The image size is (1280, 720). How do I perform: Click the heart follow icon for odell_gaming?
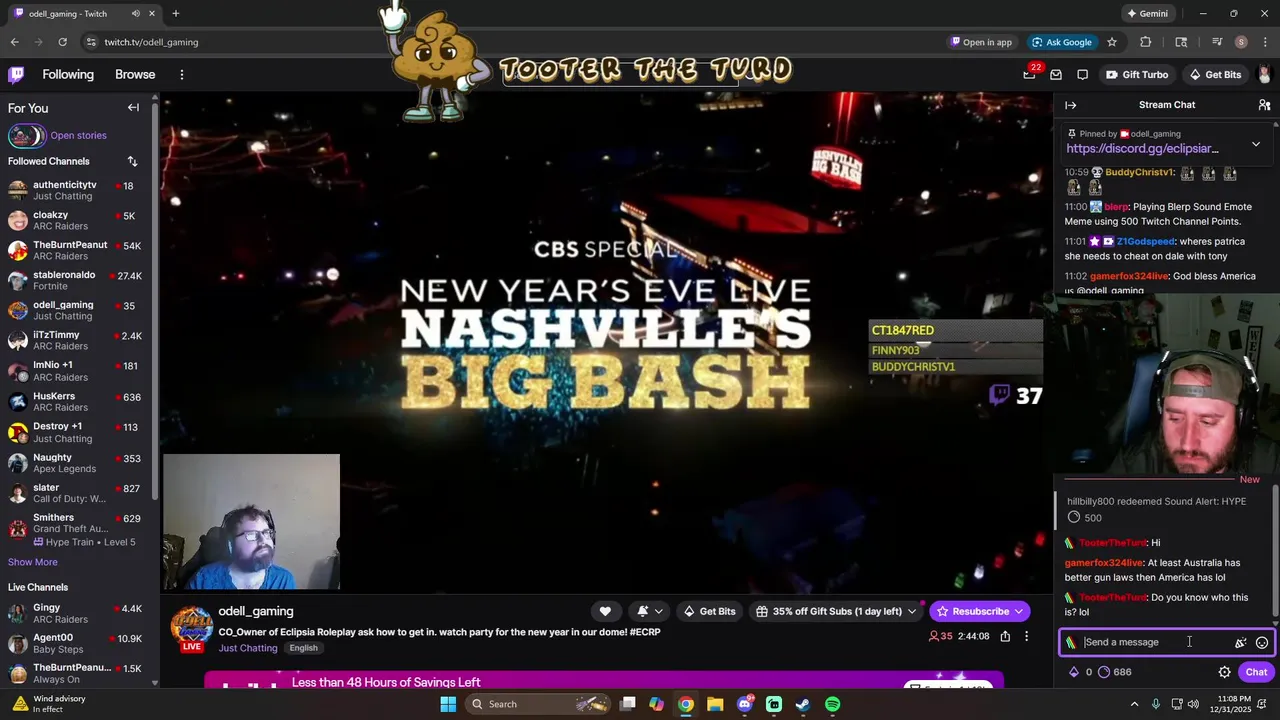[605, 611]
